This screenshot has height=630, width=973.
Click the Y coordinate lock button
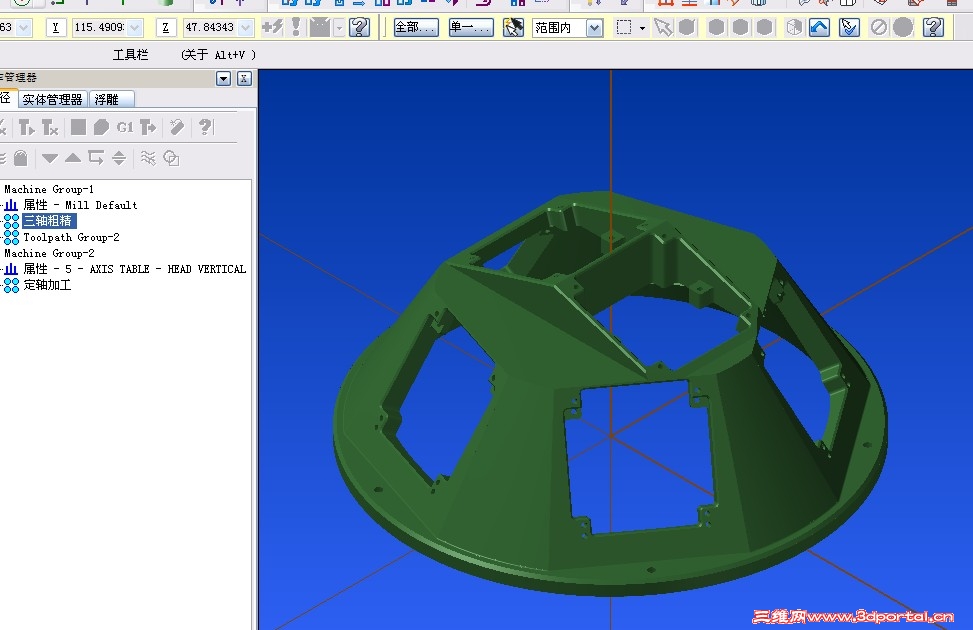tap(56, 27)
